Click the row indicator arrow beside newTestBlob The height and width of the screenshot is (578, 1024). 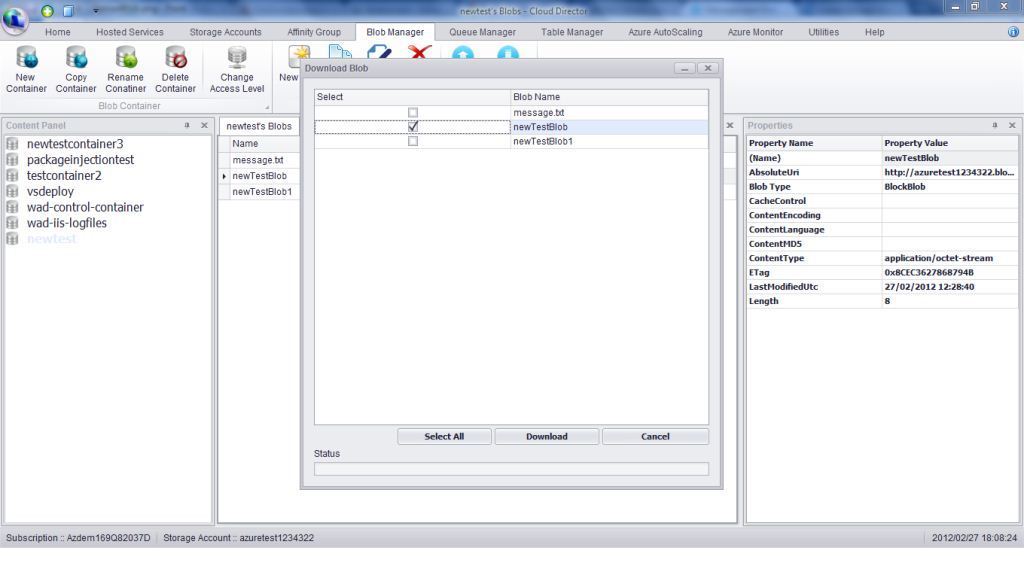coord(224,176)
